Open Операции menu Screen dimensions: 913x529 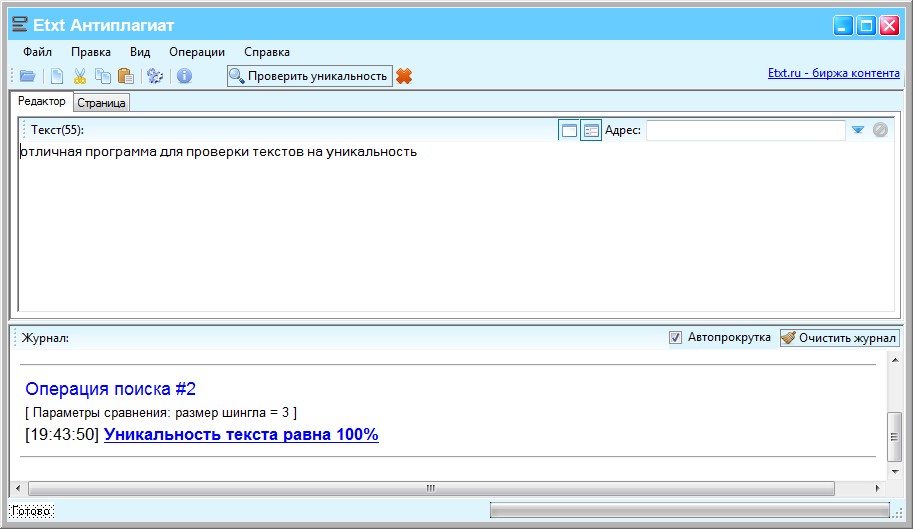197,52
